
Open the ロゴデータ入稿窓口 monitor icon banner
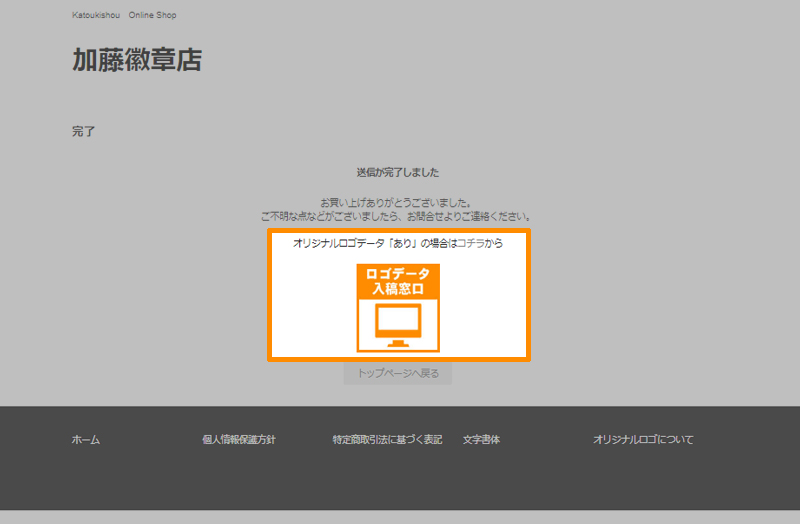click(x=398, y=308)
